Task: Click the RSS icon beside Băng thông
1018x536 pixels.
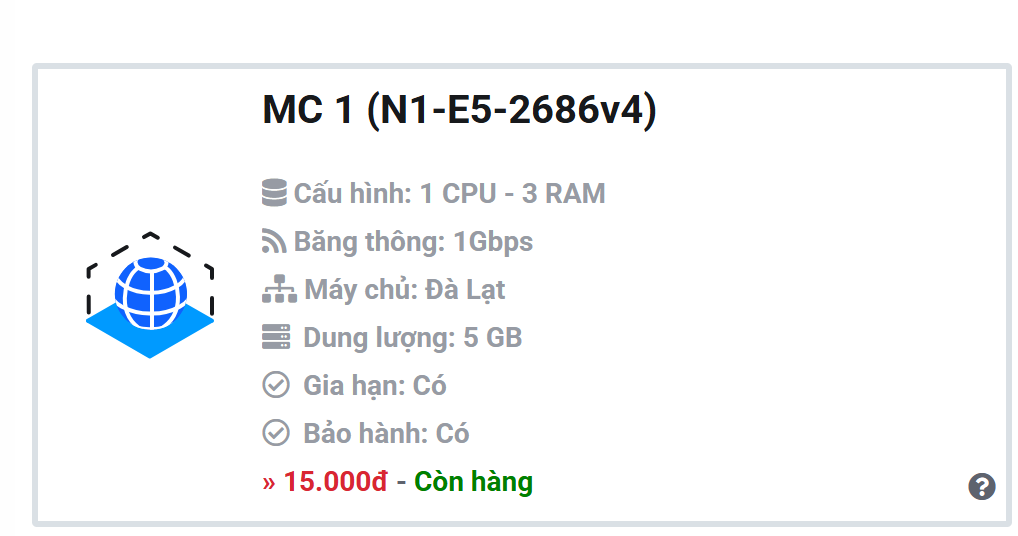Action: point(274,241)
